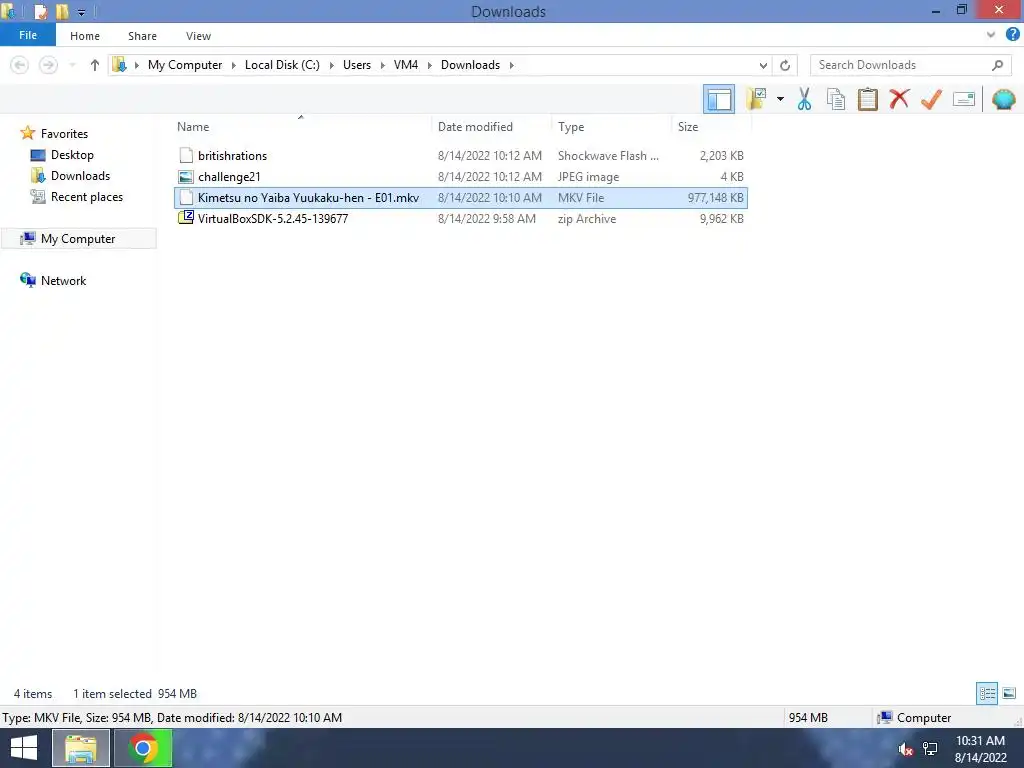Click the New folder icon in quick access toolbar
This screenshot has width=1024, height=768.
[x=62, y=11]
